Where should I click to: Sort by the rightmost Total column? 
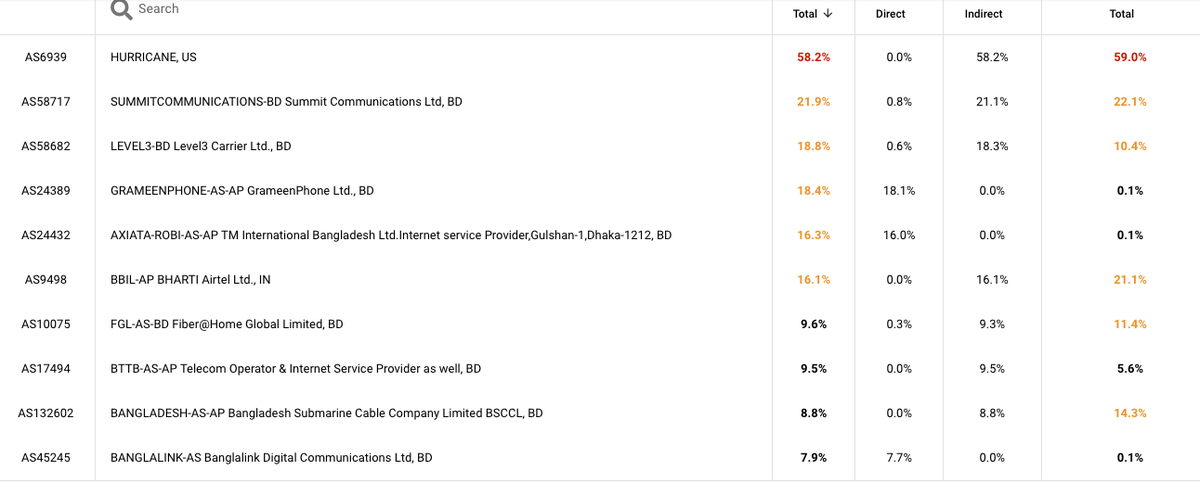pyautogui.click(x=1122, y=14)
